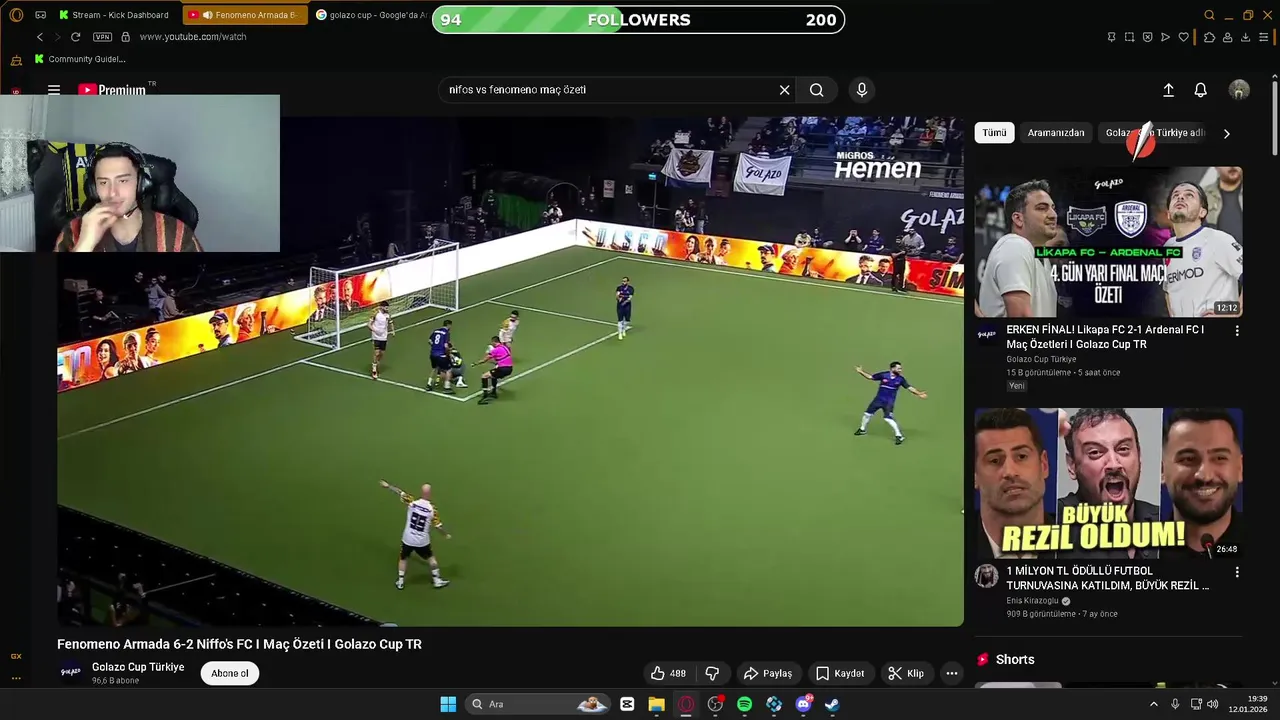Visit the Enis Kirazoglu channel
Screen dimensions: 1280x720
1032,601
